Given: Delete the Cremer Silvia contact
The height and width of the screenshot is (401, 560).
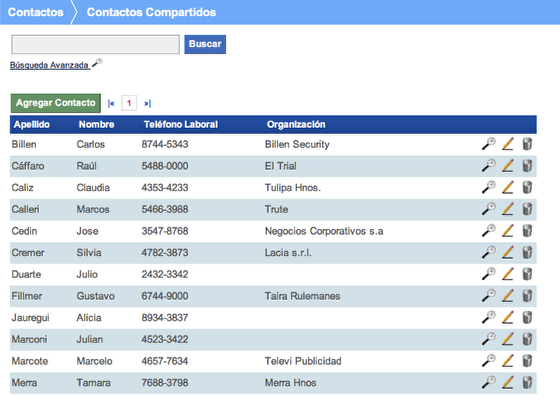Looking at the screenshot, I should click(527, 252).
